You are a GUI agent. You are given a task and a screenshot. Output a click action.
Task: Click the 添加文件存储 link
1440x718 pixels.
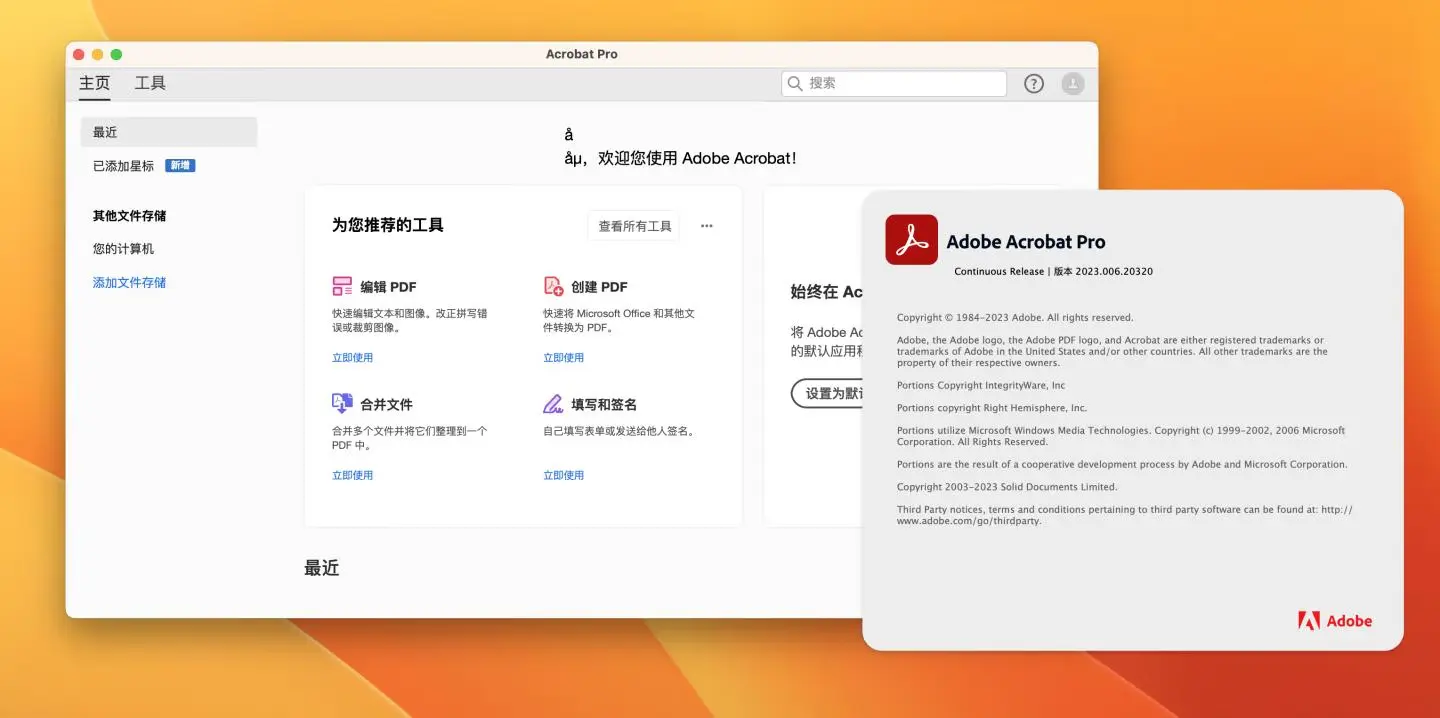(130, 283)
